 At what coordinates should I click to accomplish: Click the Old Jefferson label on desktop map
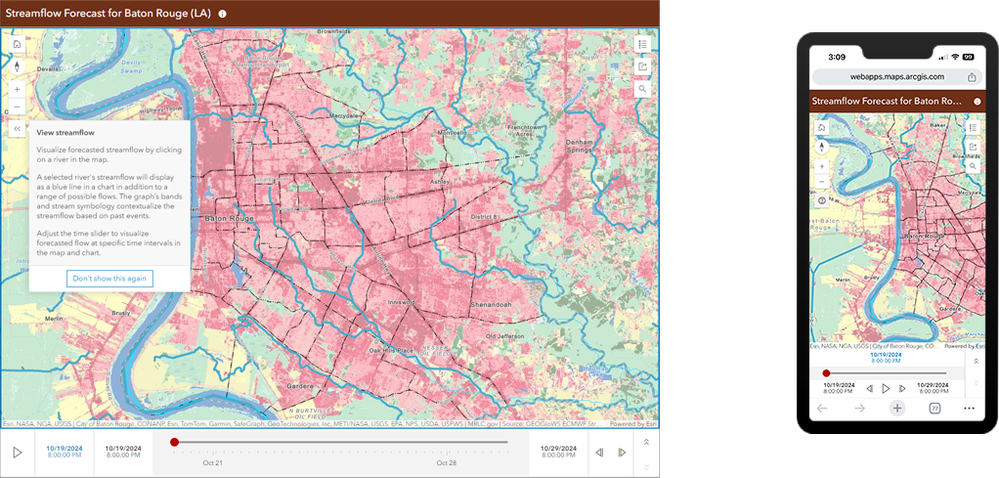click(x=505, y=336)
